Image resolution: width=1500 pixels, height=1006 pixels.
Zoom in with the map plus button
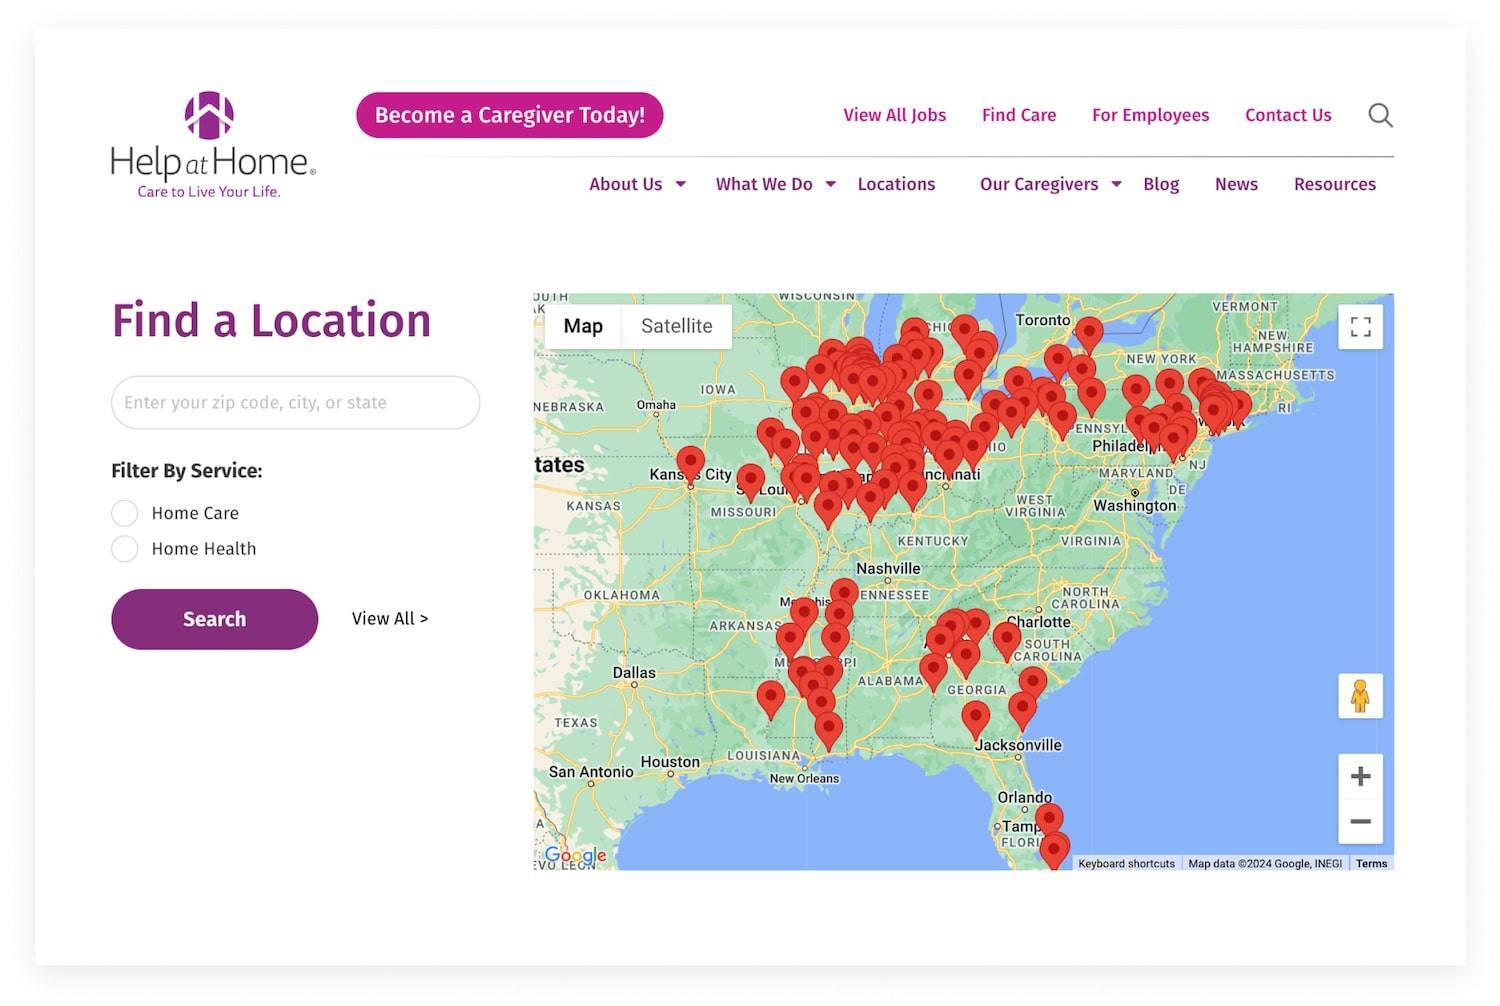click(x=1360, y=777)
